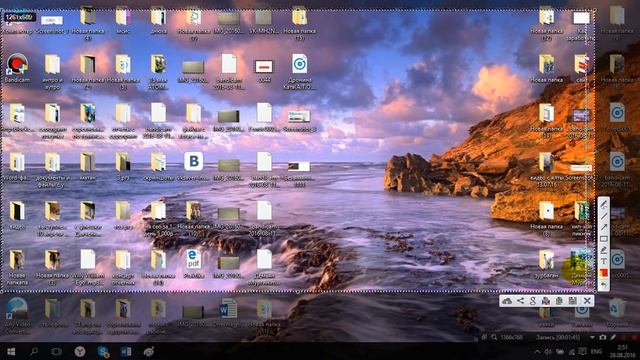This screenshot has height=360, width=640.
Task: Share the screenshot on social networks
Action: click(520, 301)
